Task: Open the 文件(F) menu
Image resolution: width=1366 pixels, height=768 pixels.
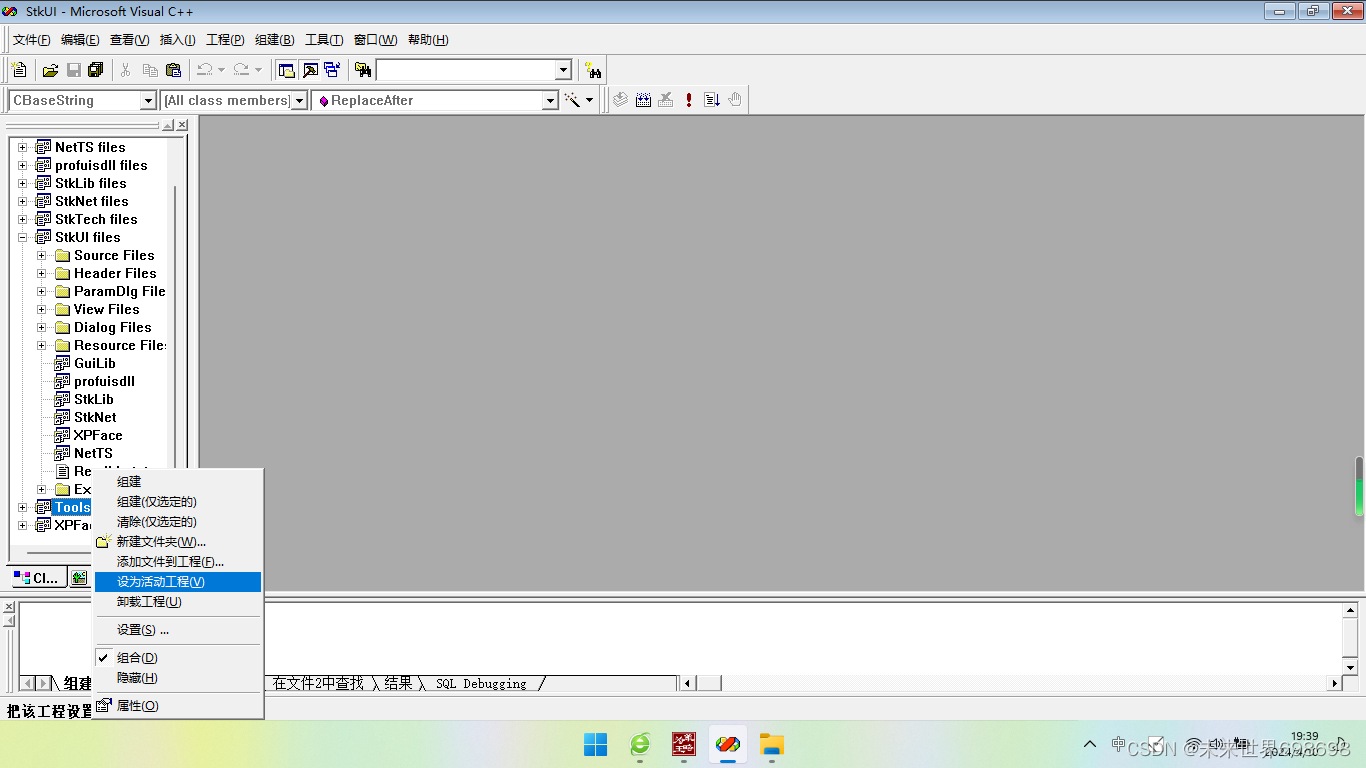Action: pyautogui.click(x=31, y=40)
